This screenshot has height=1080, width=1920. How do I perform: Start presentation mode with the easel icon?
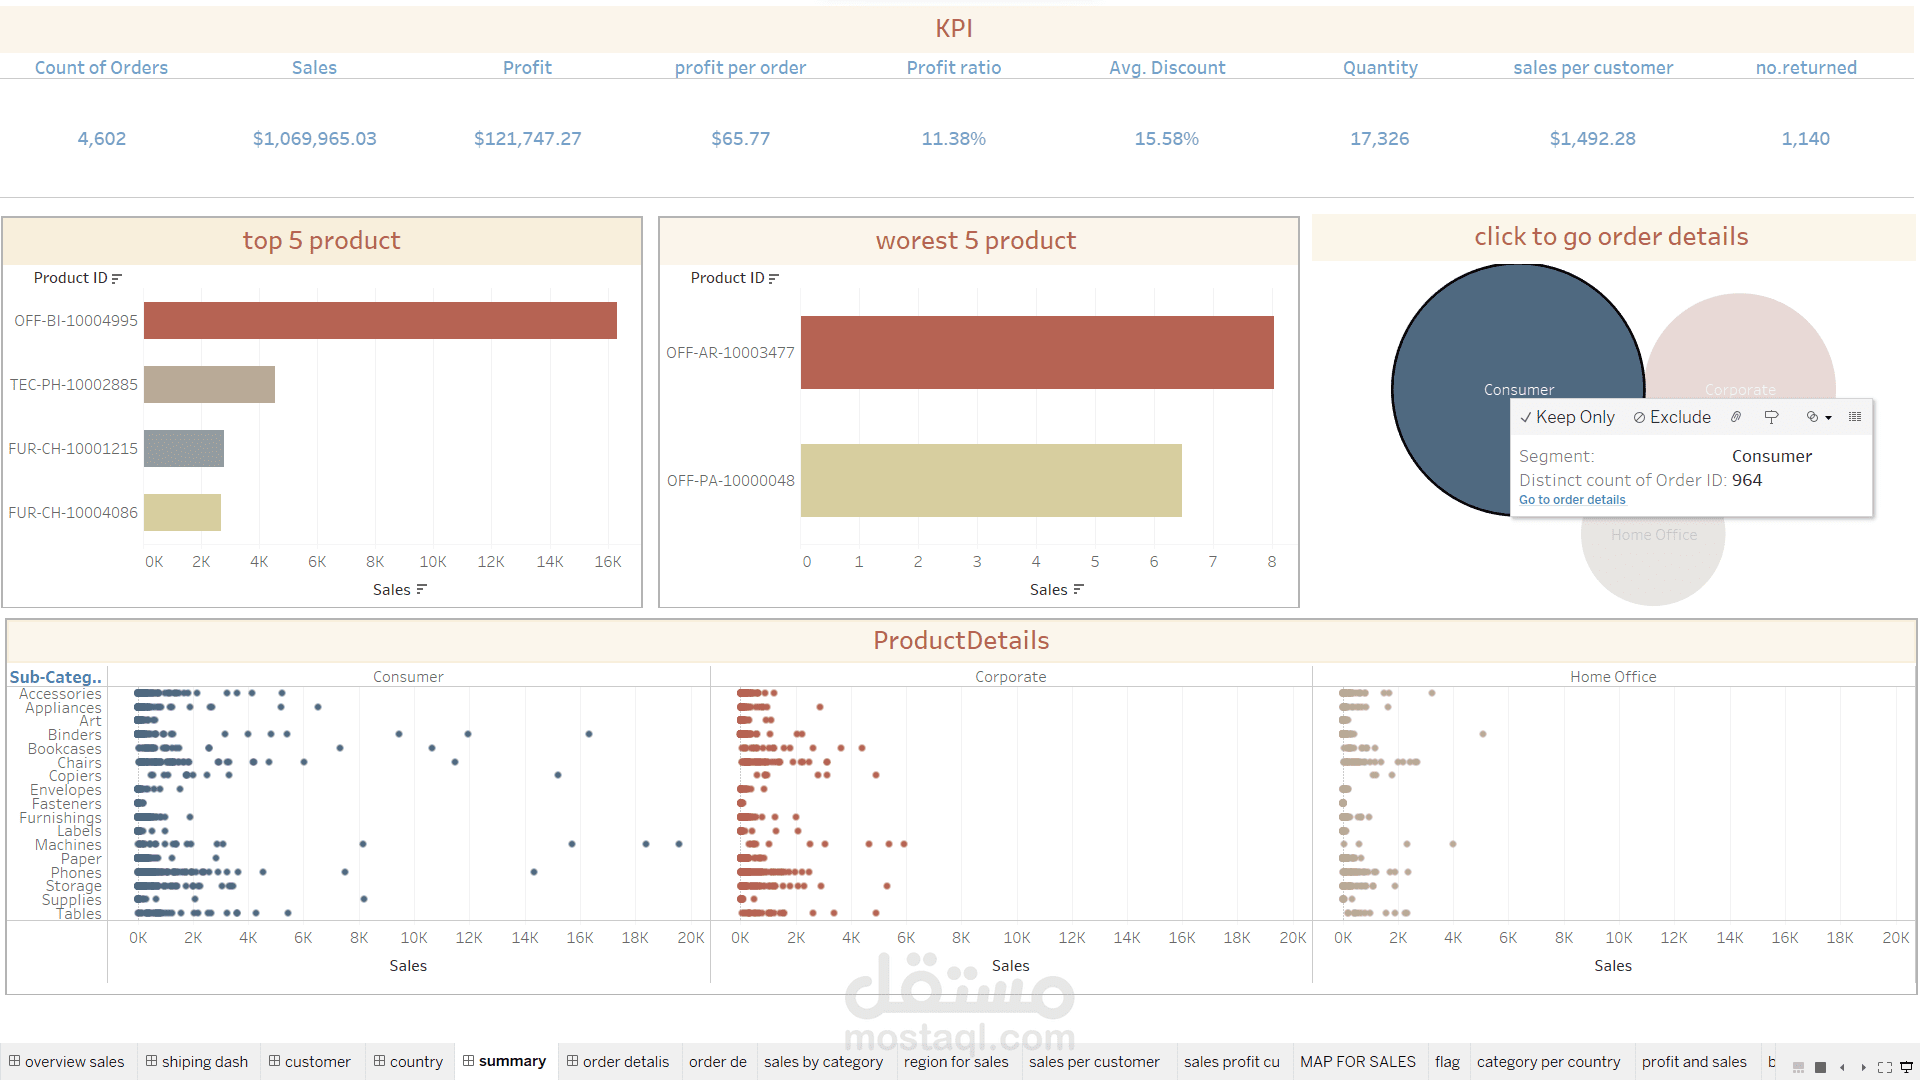[x=1906, y=1067]
